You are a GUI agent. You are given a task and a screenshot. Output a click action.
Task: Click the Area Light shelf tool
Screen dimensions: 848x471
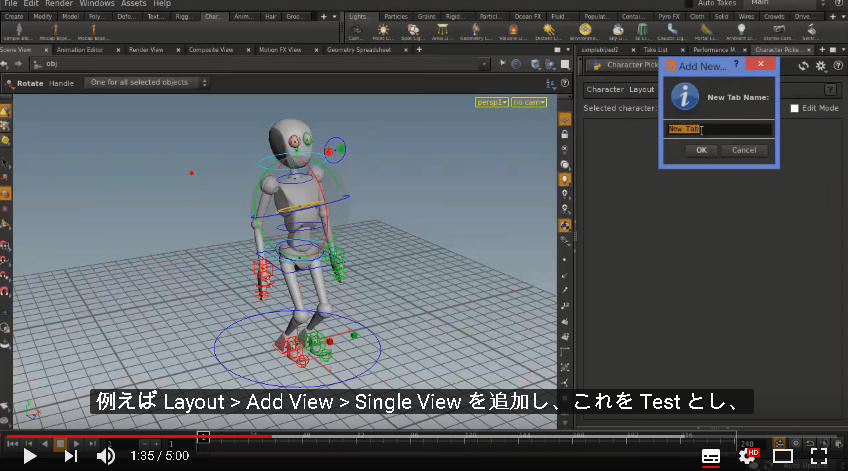[442, 32]
